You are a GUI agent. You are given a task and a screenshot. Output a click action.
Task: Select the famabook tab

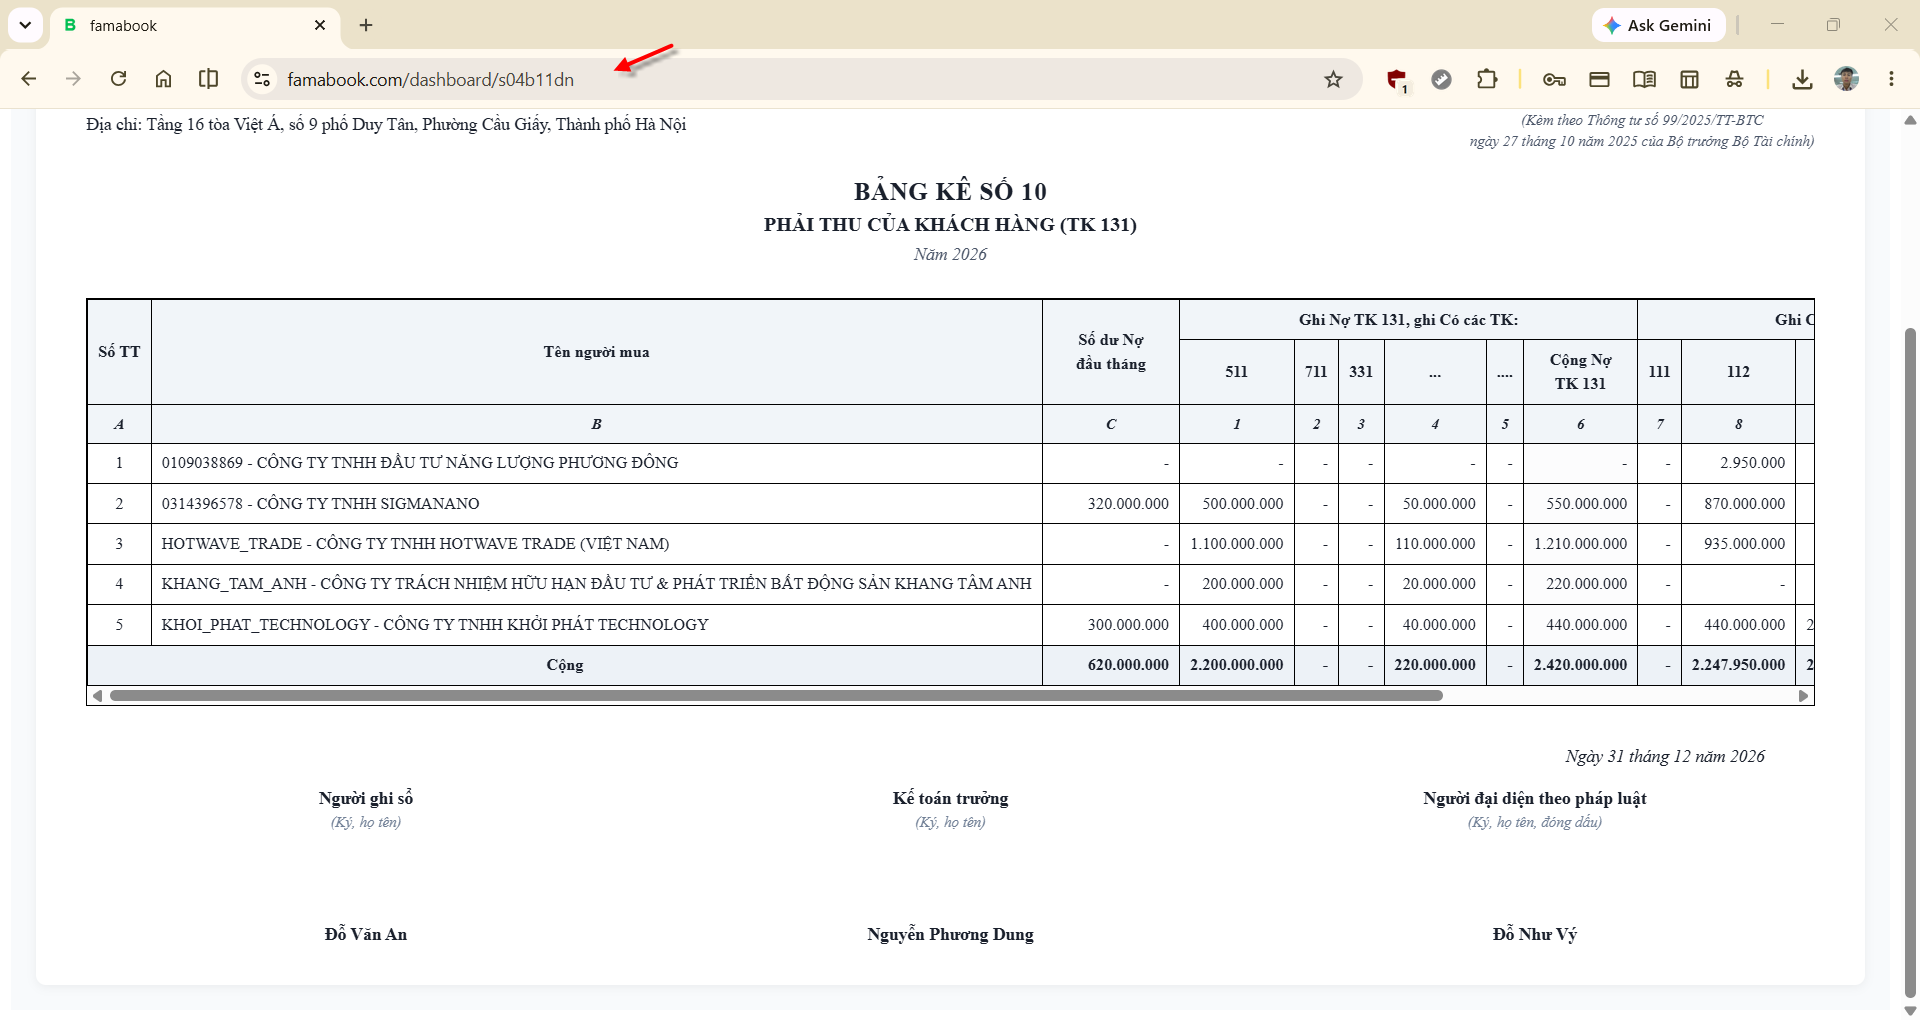194,26
